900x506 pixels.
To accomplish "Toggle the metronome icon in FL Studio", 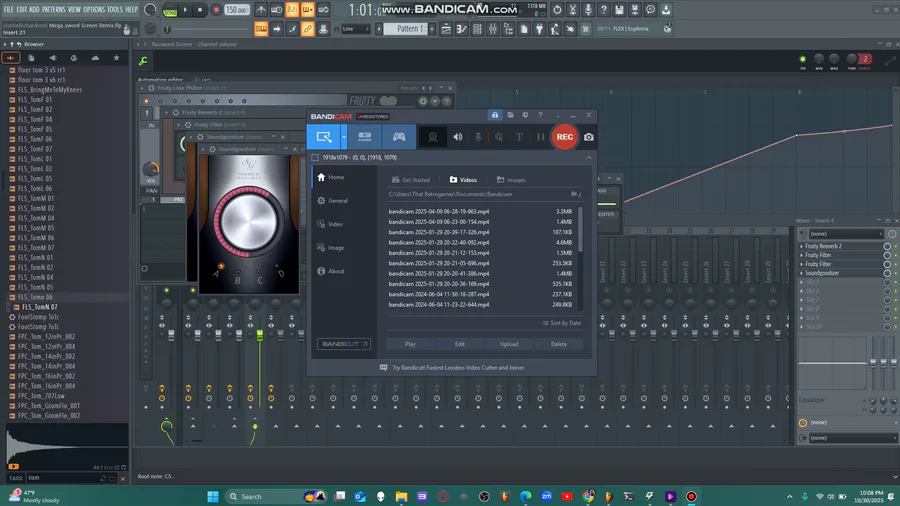I will pos(261,10).
